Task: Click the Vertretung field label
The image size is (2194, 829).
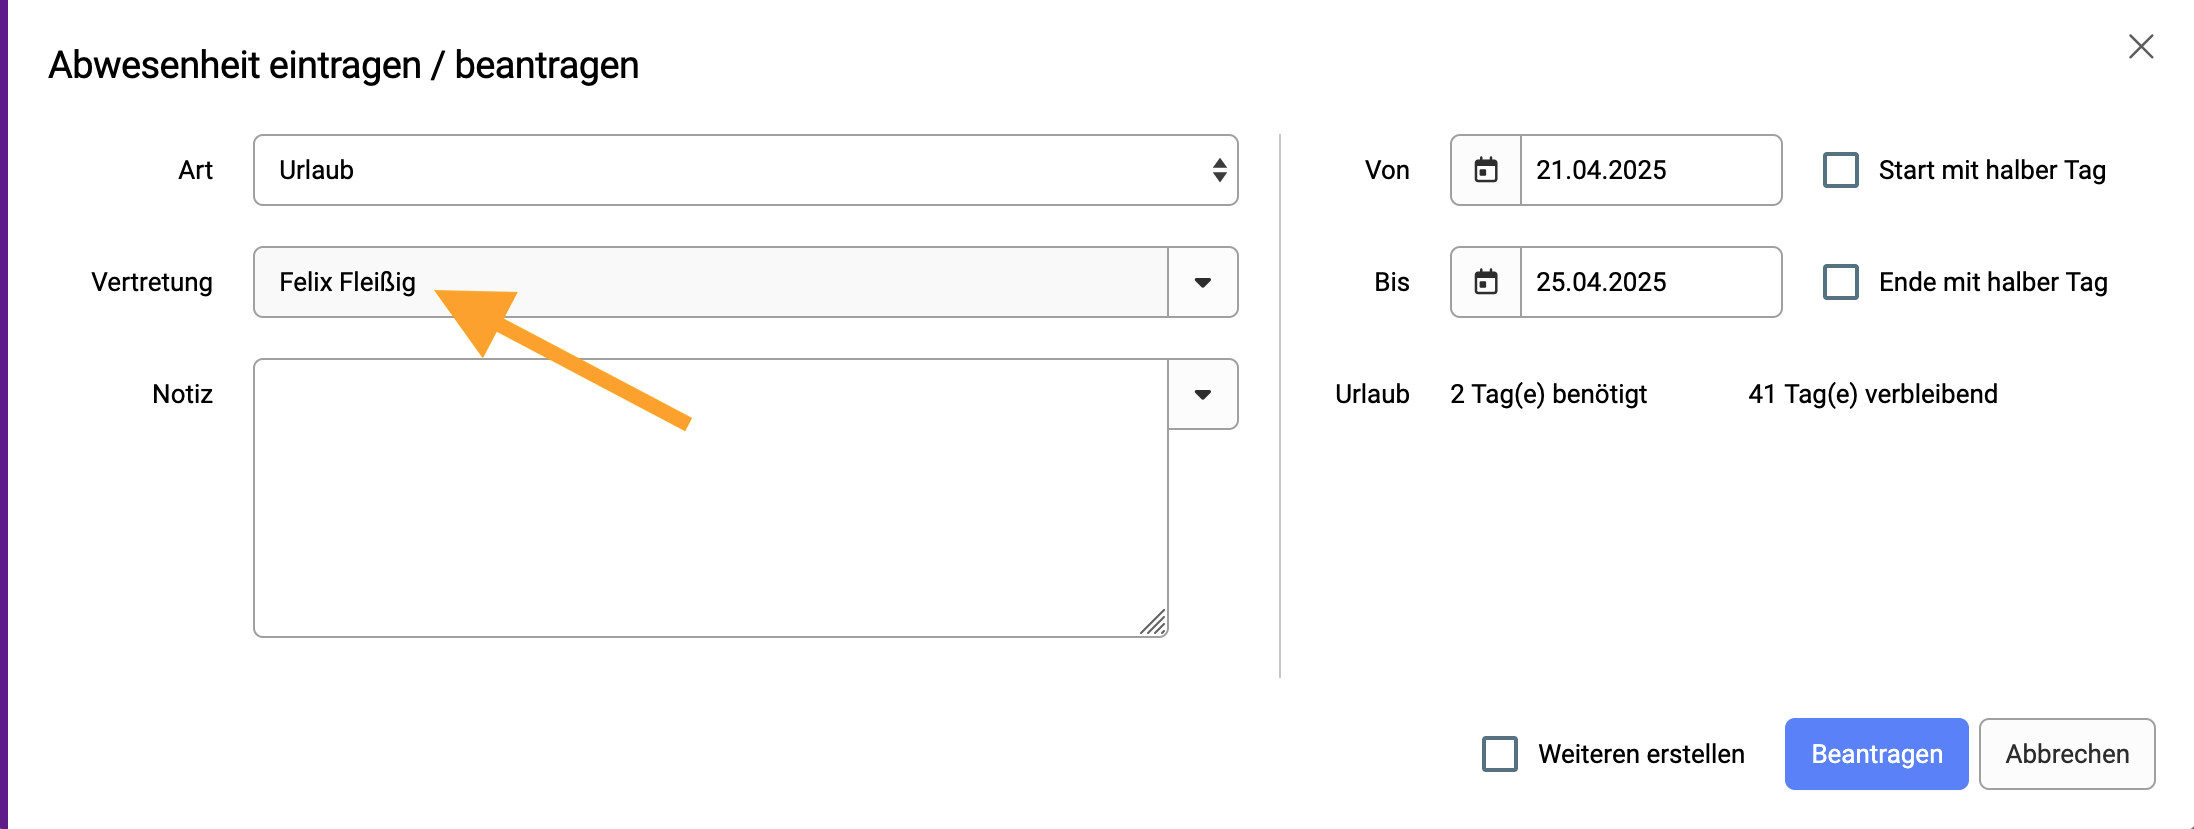Action: [x=152, y=282]
